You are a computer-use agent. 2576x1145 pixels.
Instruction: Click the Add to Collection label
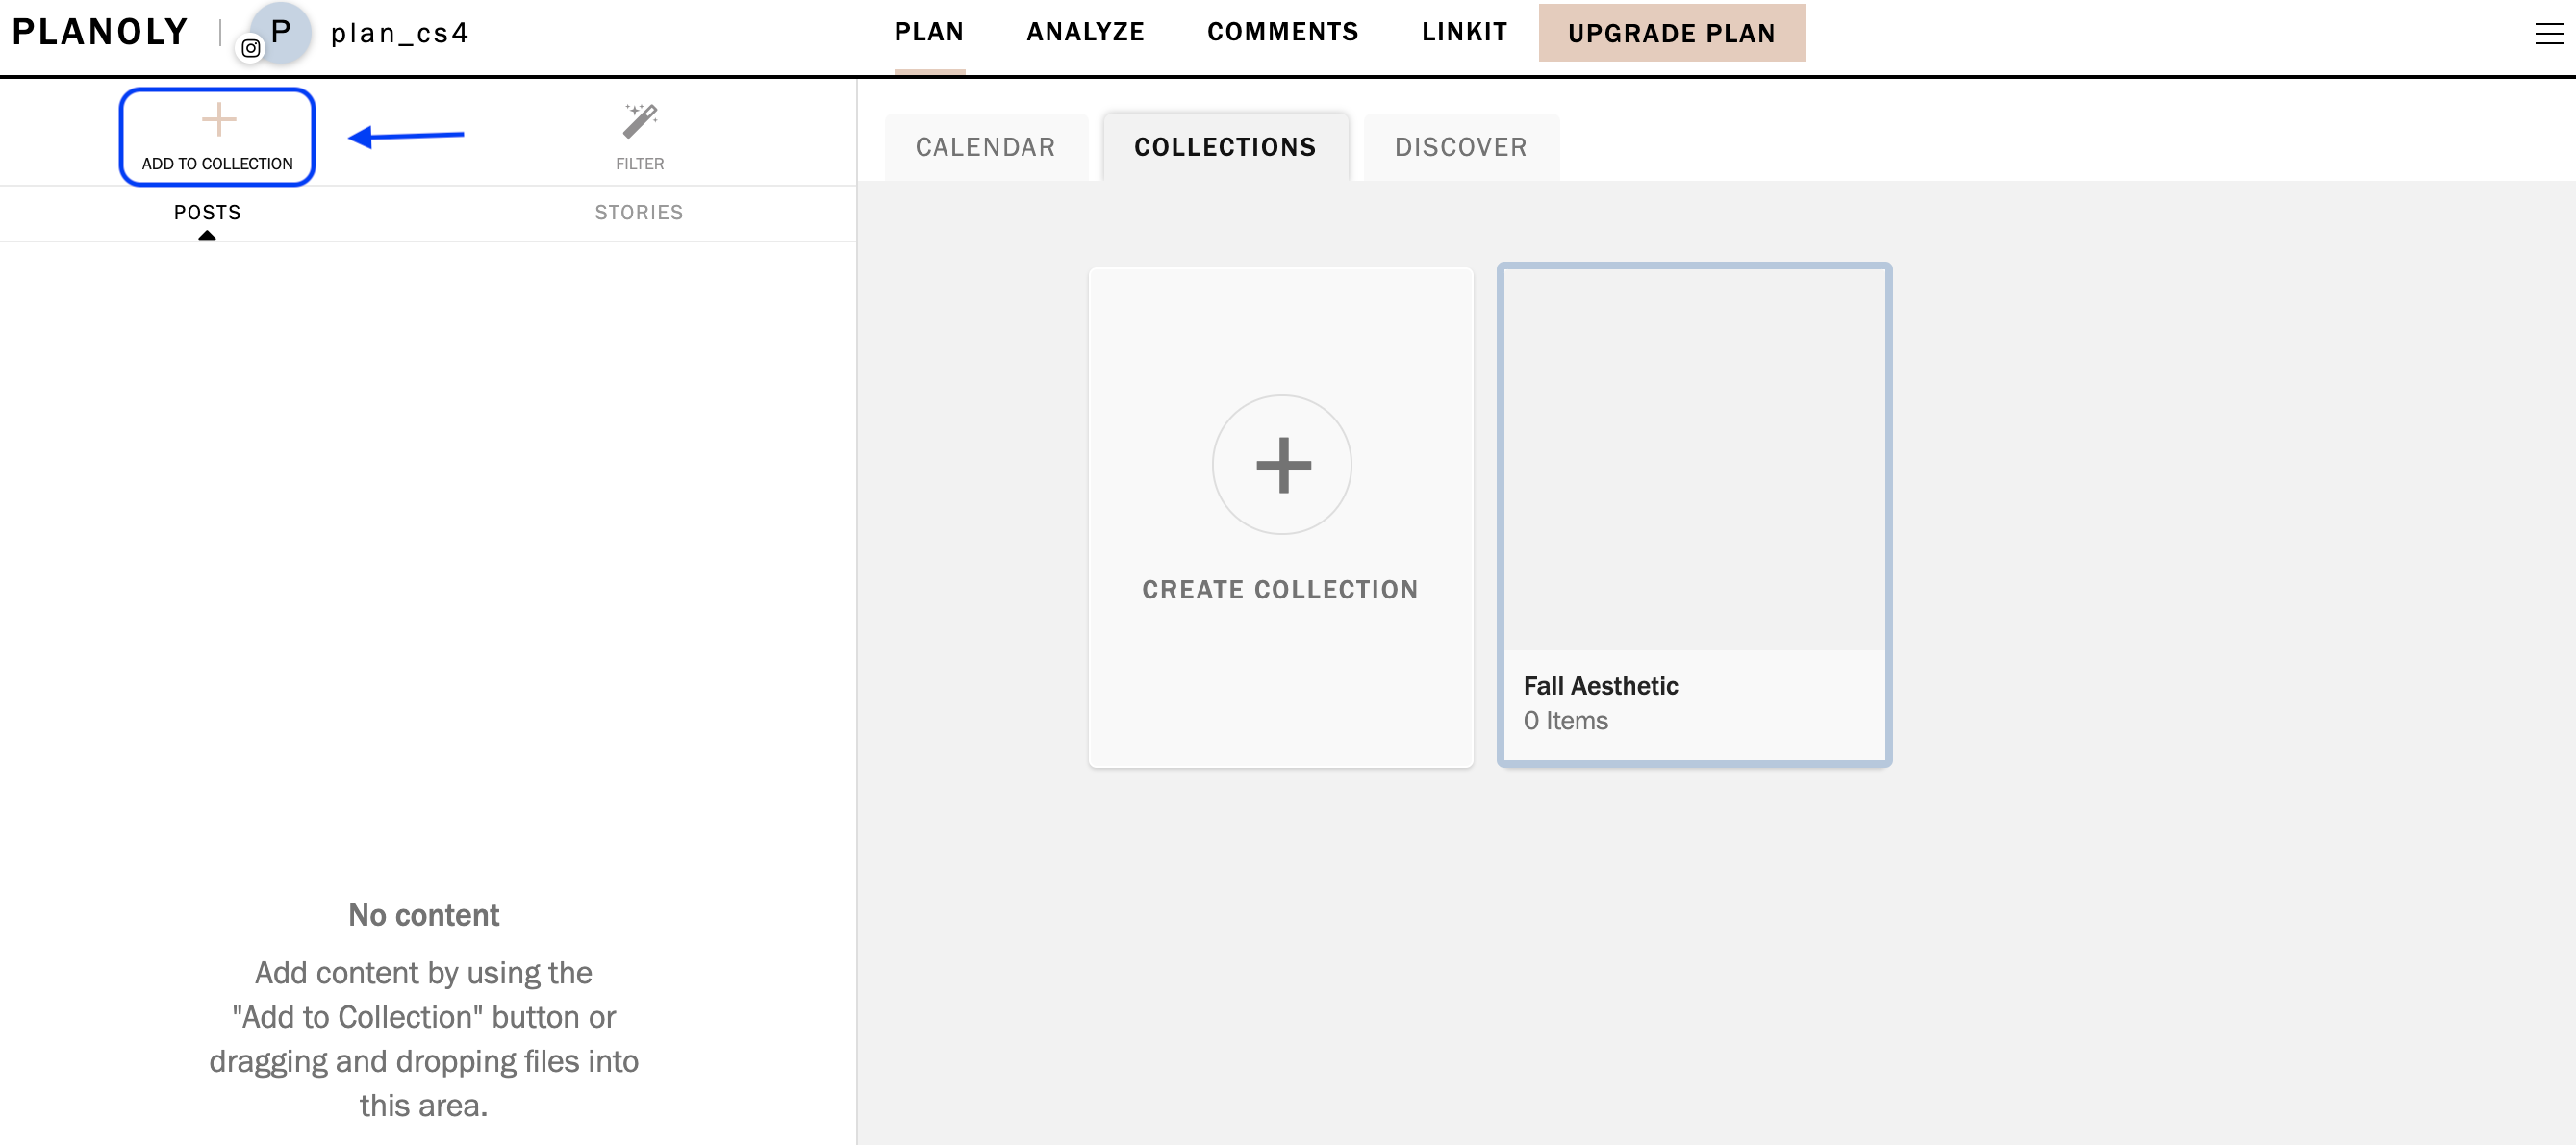point(217,163)
